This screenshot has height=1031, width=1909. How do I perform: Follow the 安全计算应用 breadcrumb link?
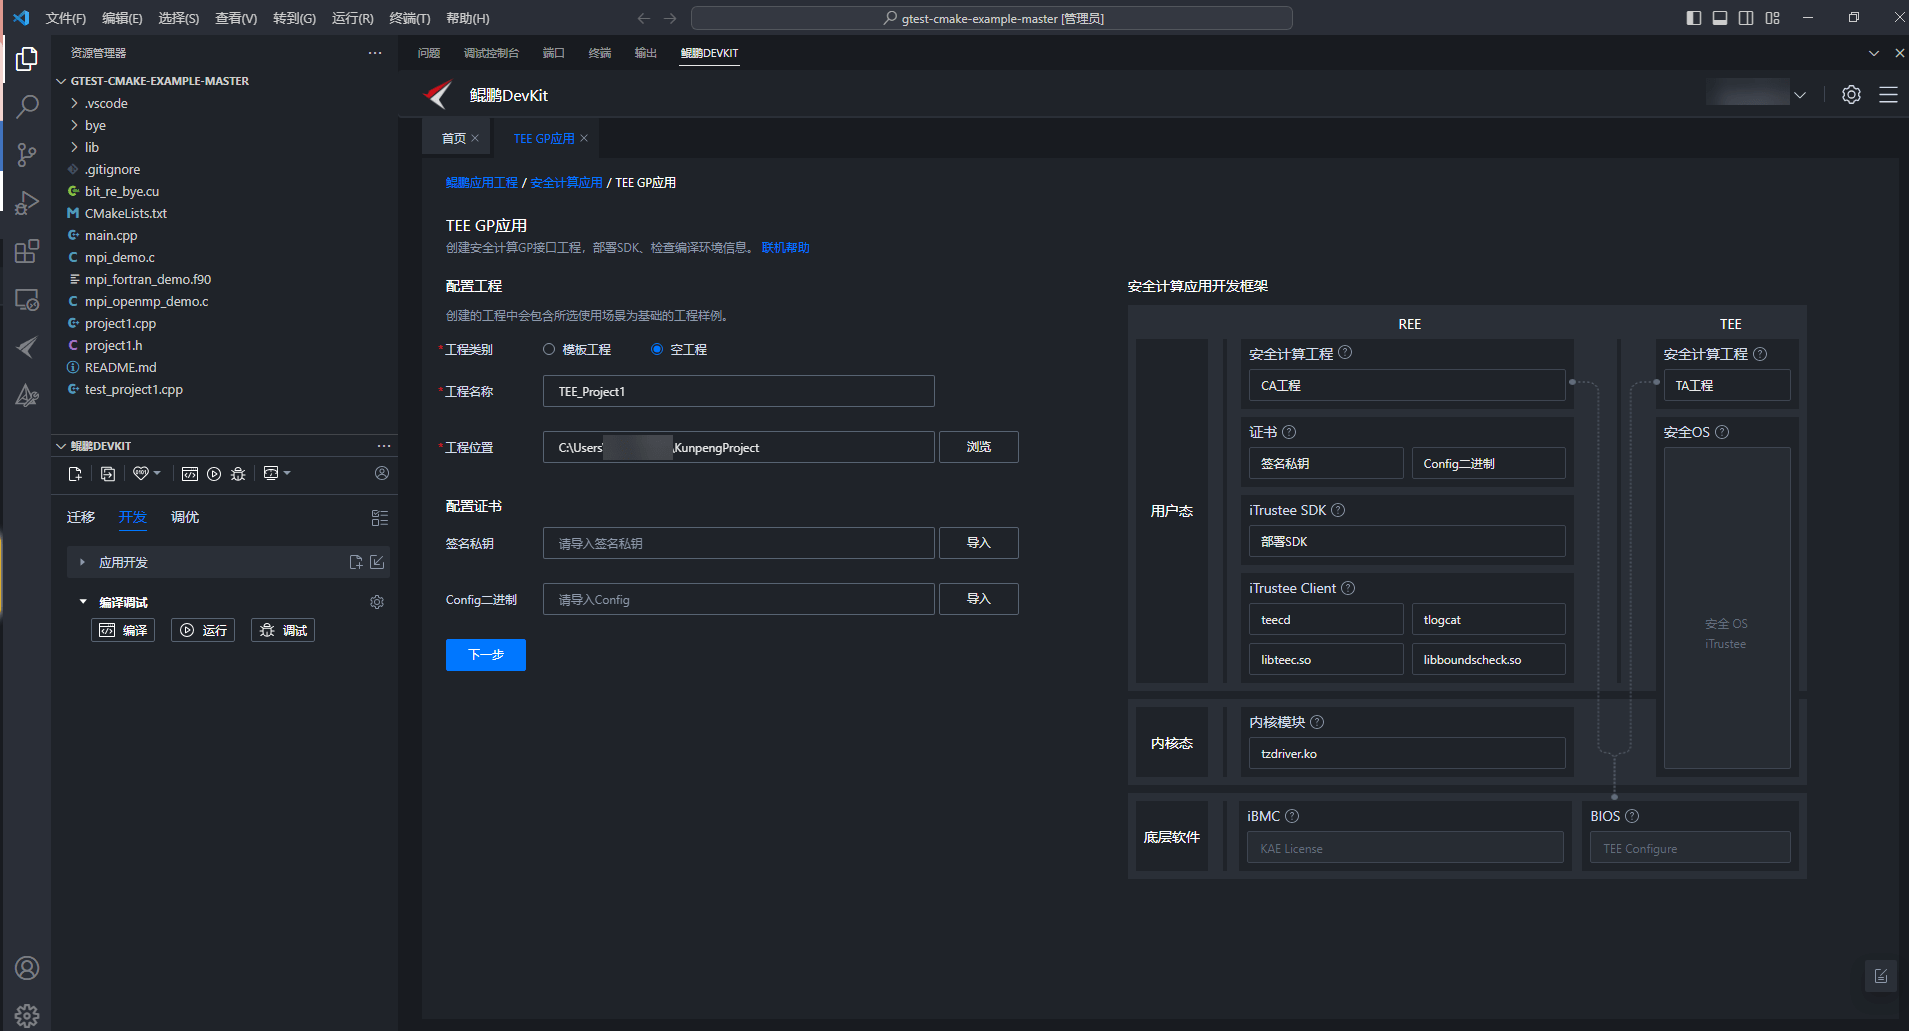click(567, 183)
